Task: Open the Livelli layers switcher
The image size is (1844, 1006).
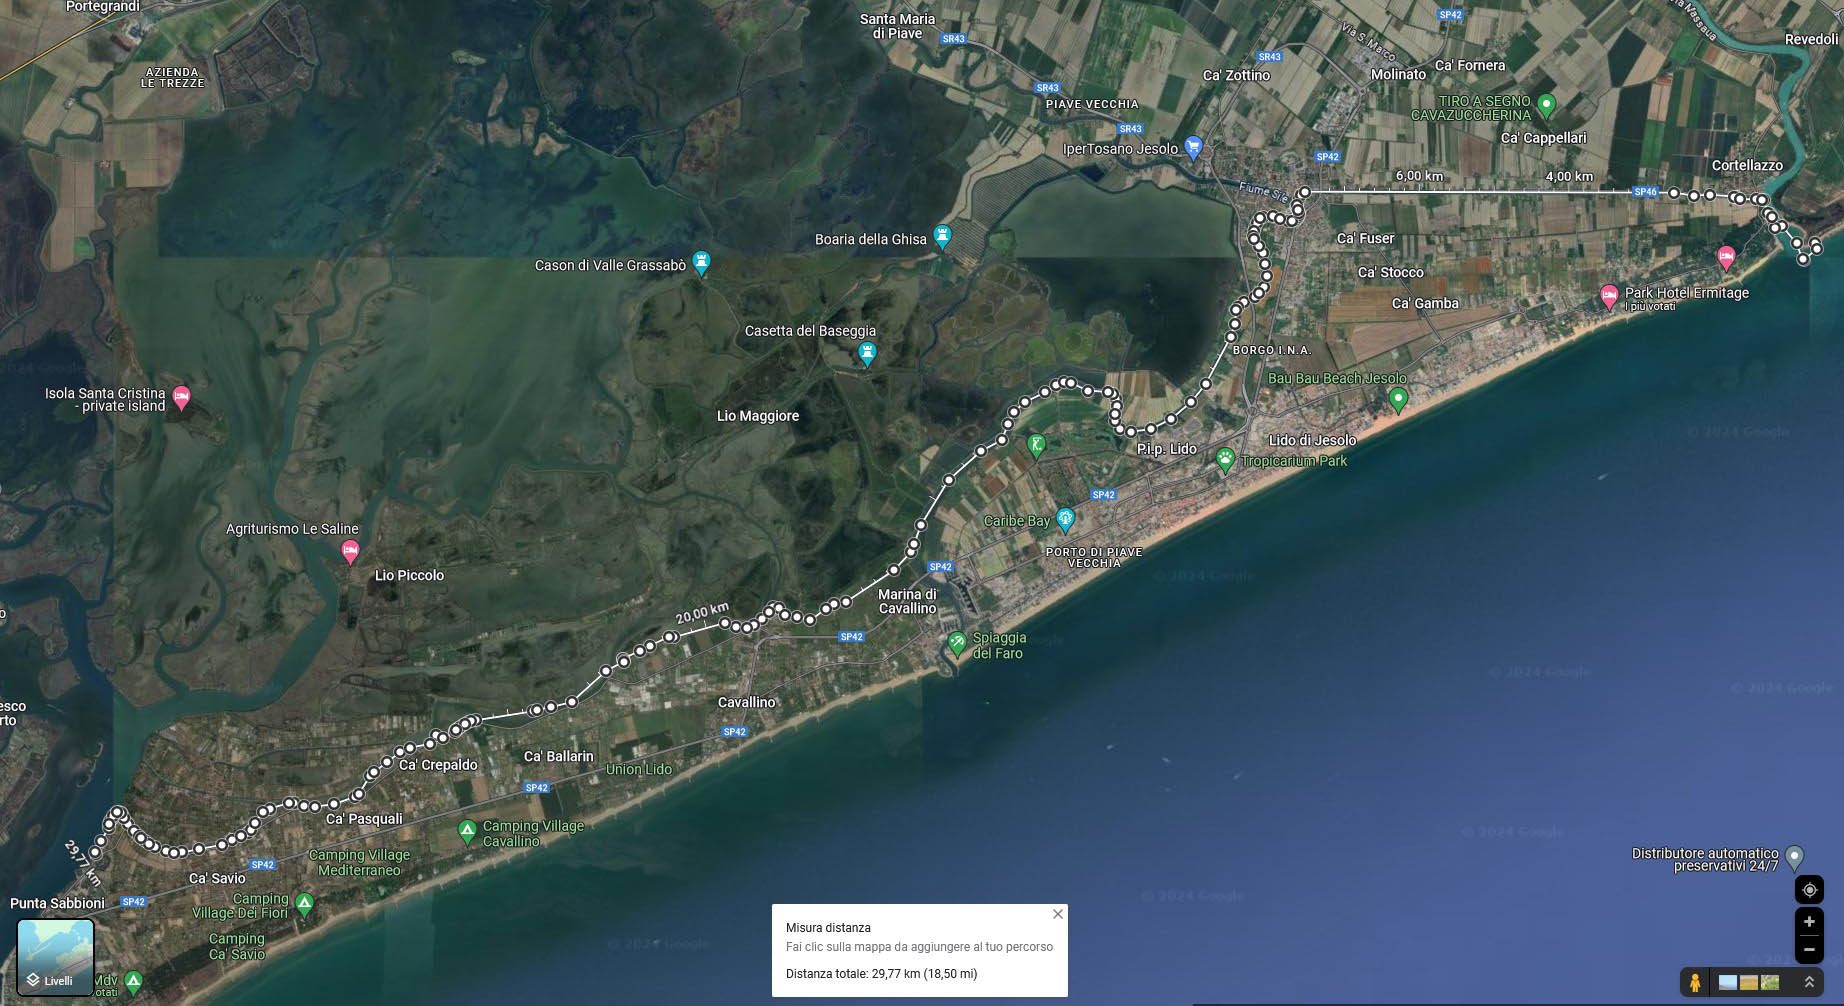Action: click(x=56, y=958)
